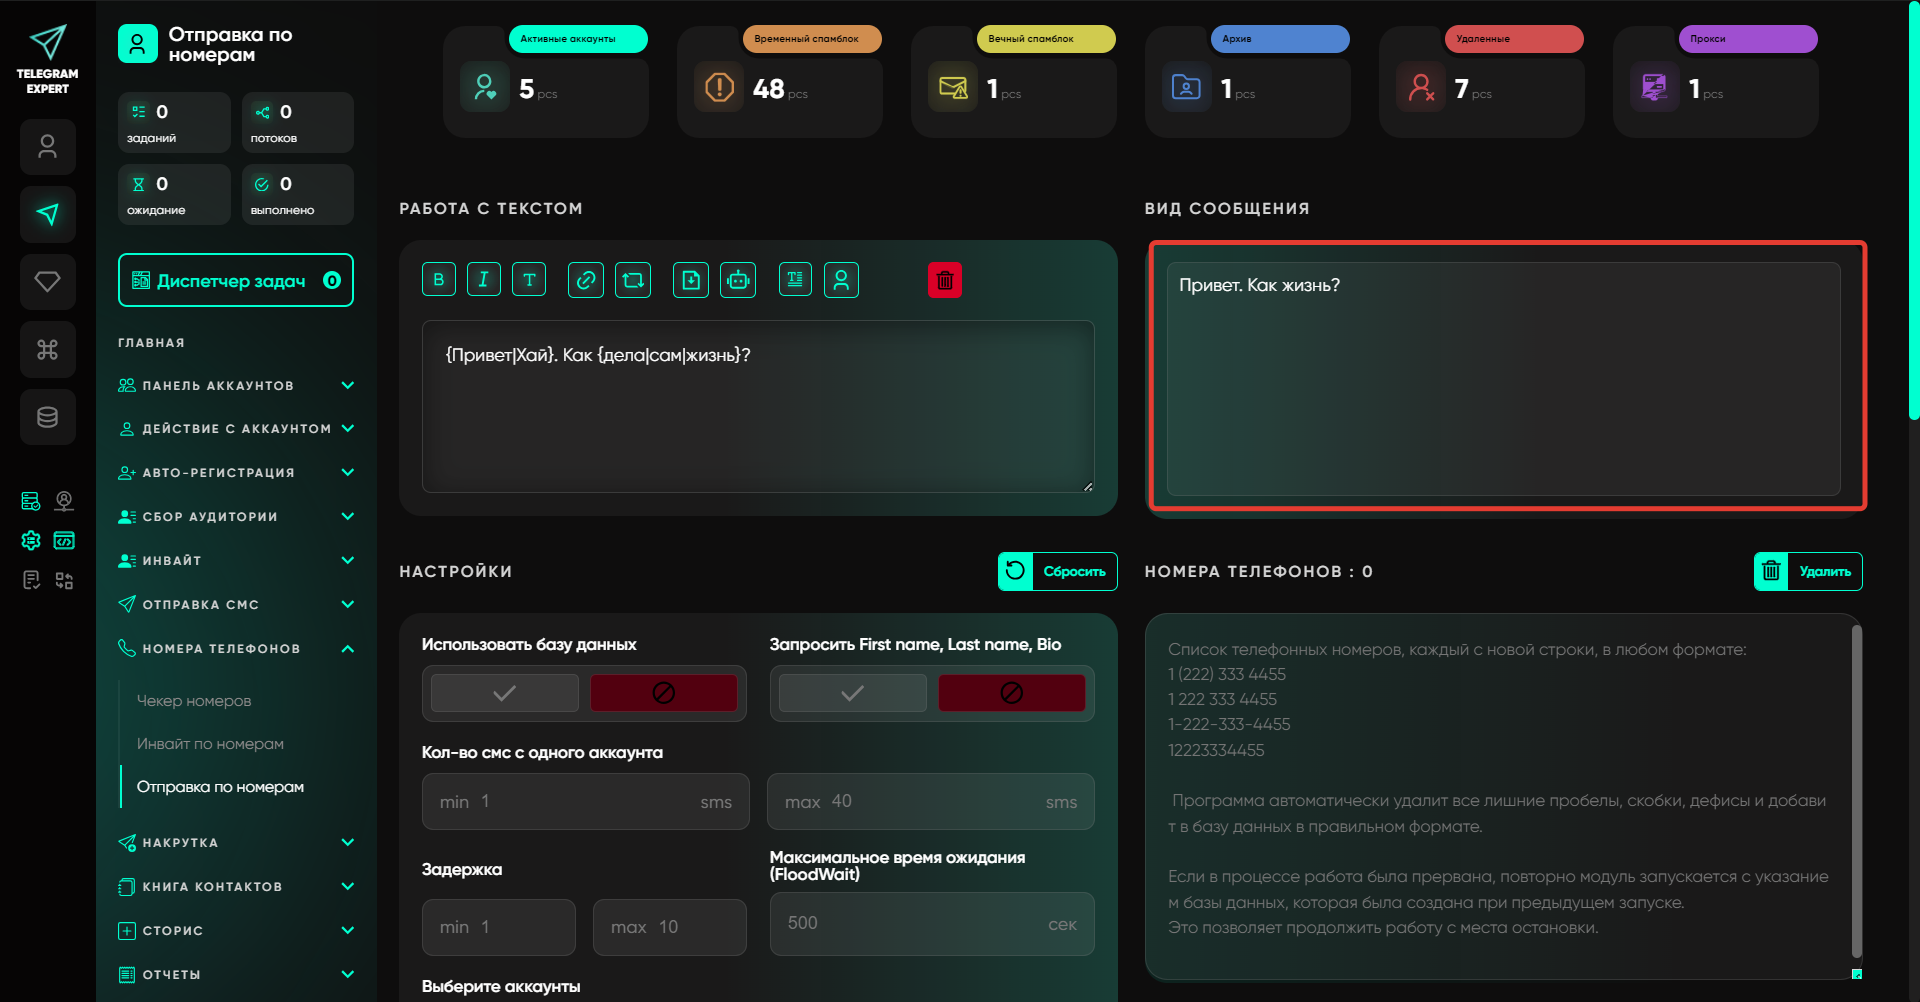Screen dimensions: 1920x1002
Task: Click the red trash icon in text toolbar
Action: pyautogui.click(x=945, y=280)
